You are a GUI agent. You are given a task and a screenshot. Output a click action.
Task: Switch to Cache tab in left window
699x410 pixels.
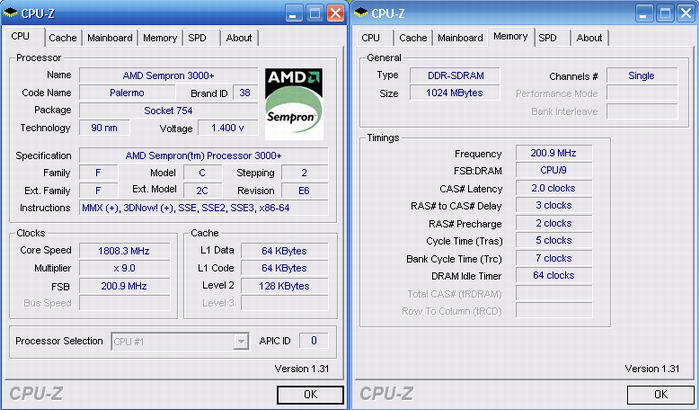coord(62,38)
